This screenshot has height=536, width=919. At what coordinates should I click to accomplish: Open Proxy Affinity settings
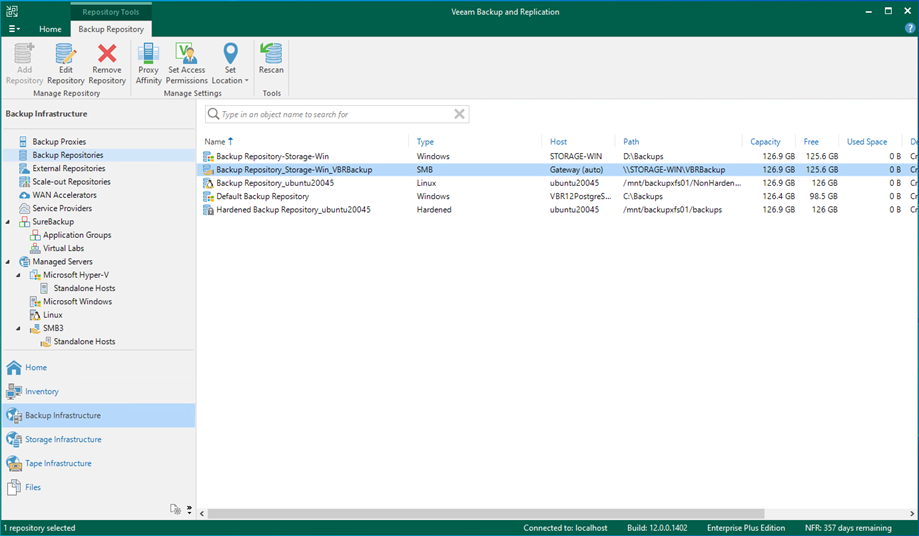(148, 63)
